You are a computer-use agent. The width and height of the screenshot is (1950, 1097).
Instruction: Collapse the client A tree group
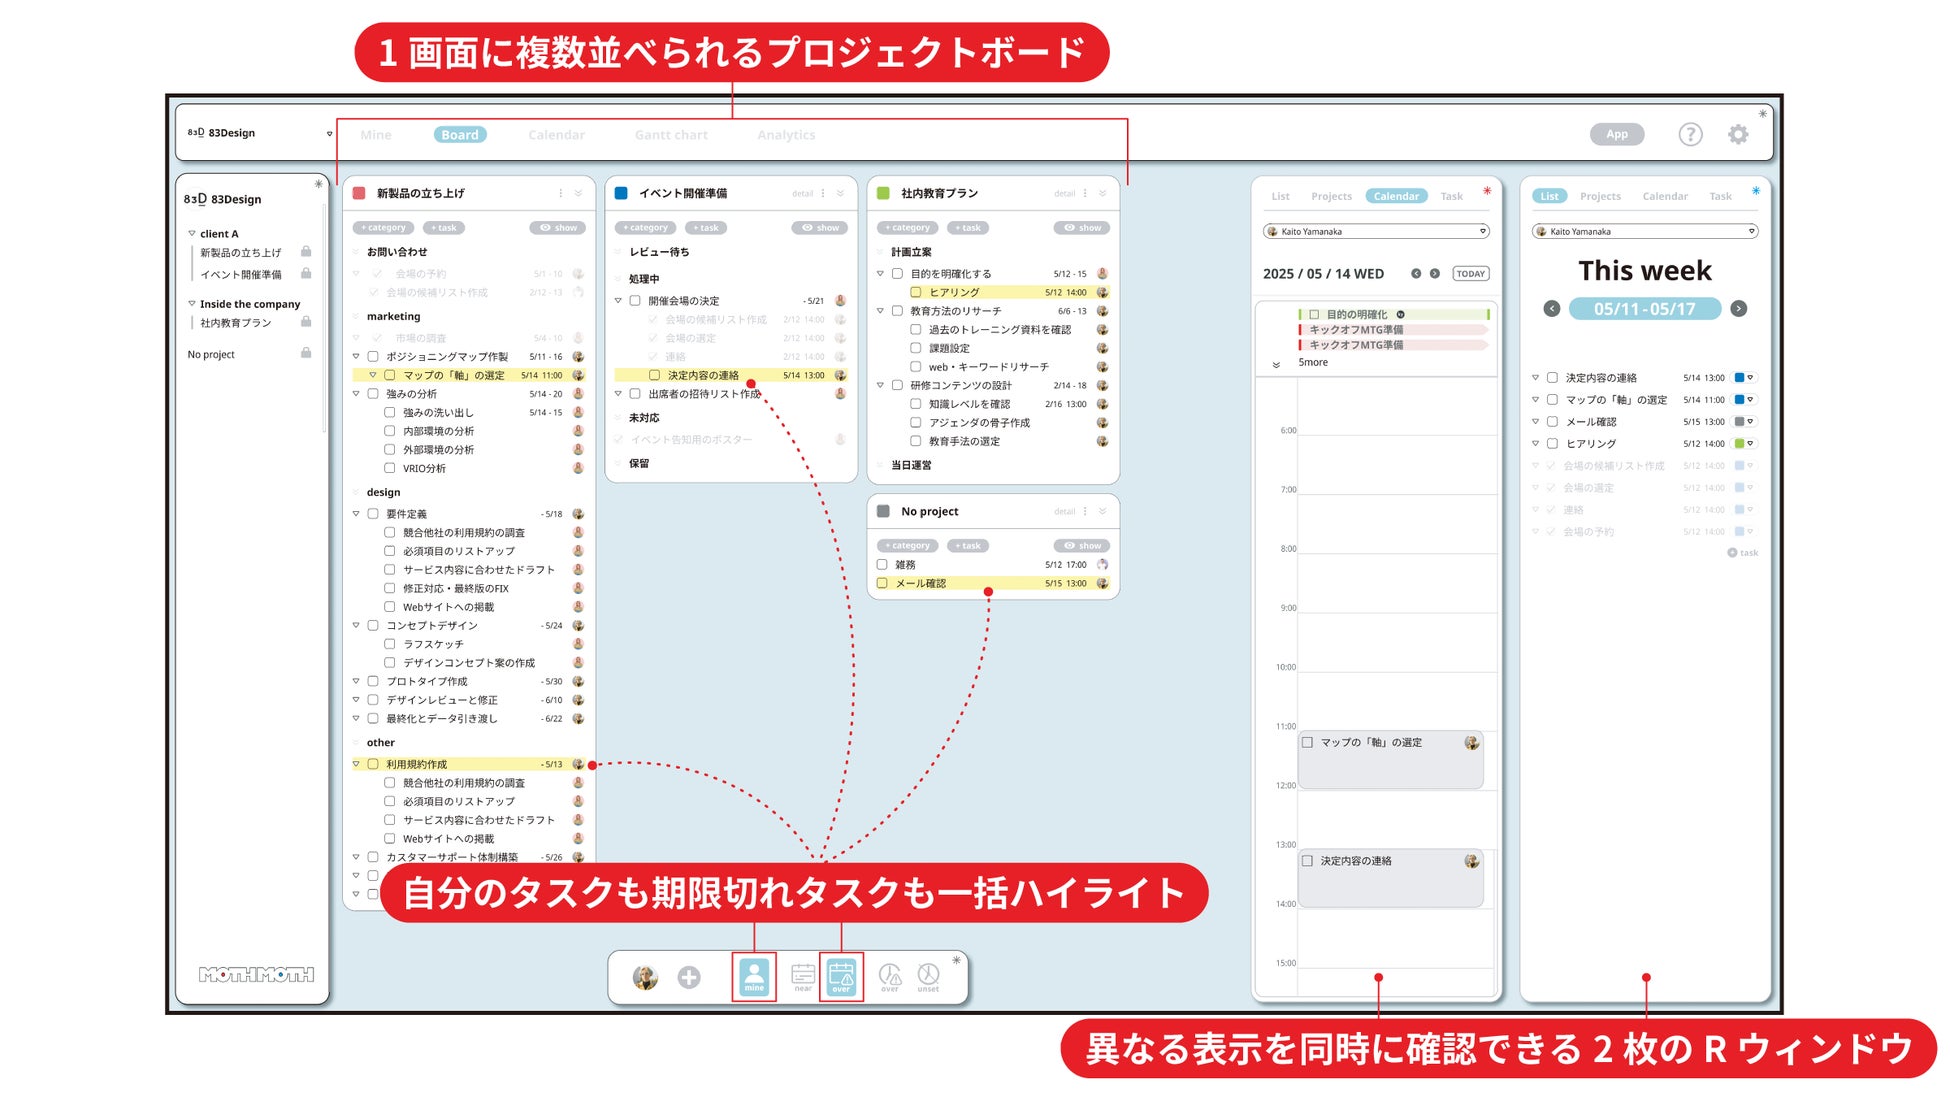[192, 233]
